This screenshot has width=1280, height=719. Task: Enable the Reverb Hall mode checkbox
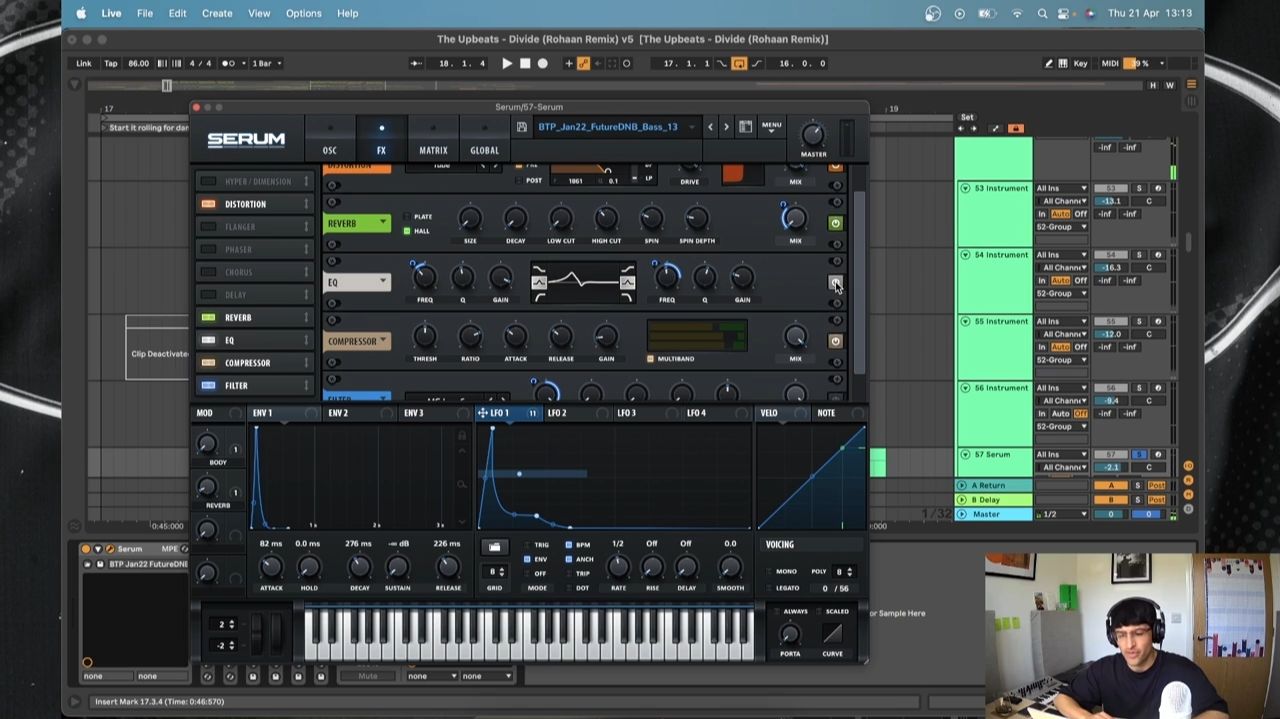407,231
